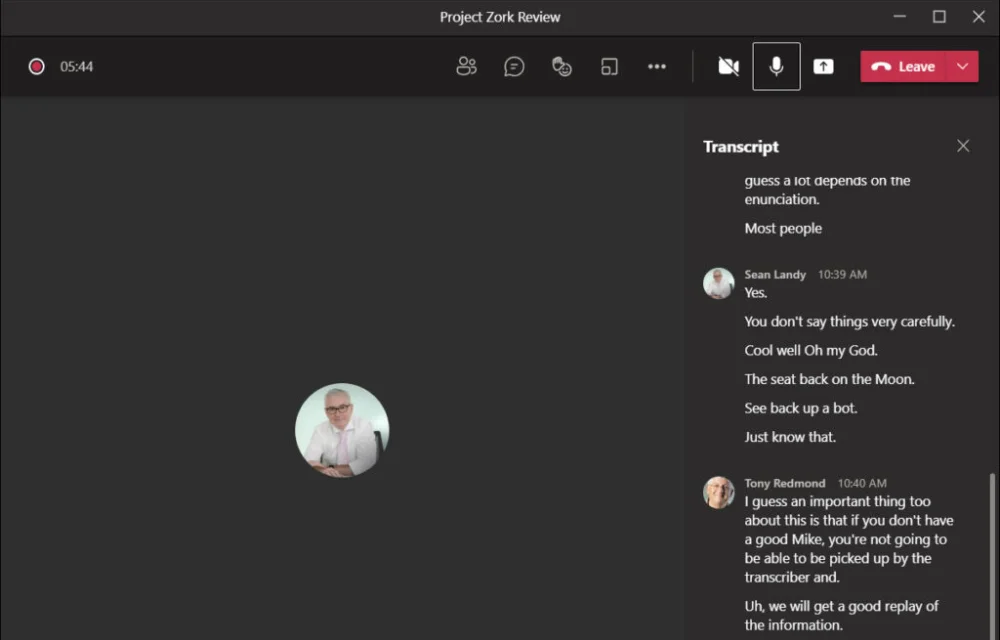Open the Participants panel
The width and height of the screenshot is (1000, 640).
tap(466, 66)
